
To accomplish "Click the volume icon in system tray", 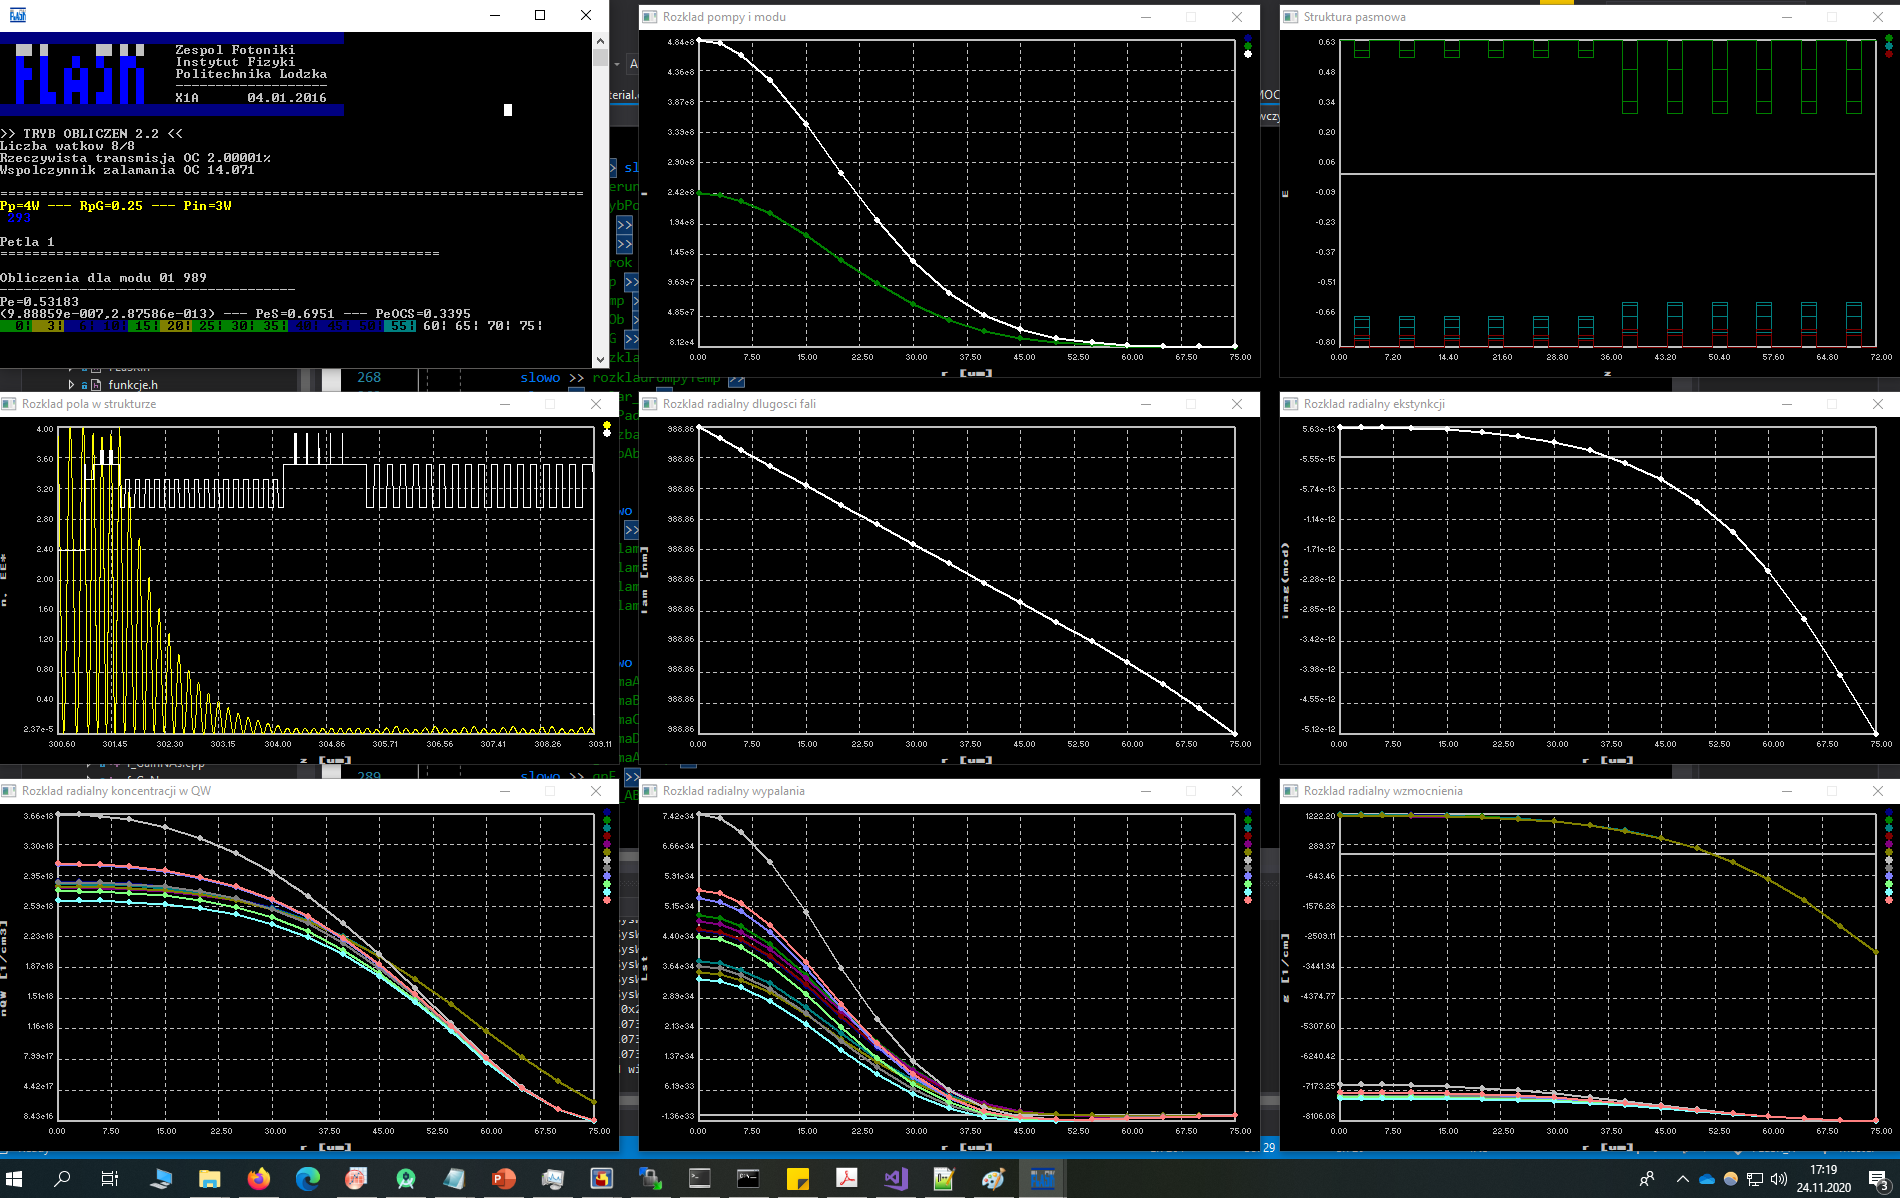I will [x=1778, y=1179].
